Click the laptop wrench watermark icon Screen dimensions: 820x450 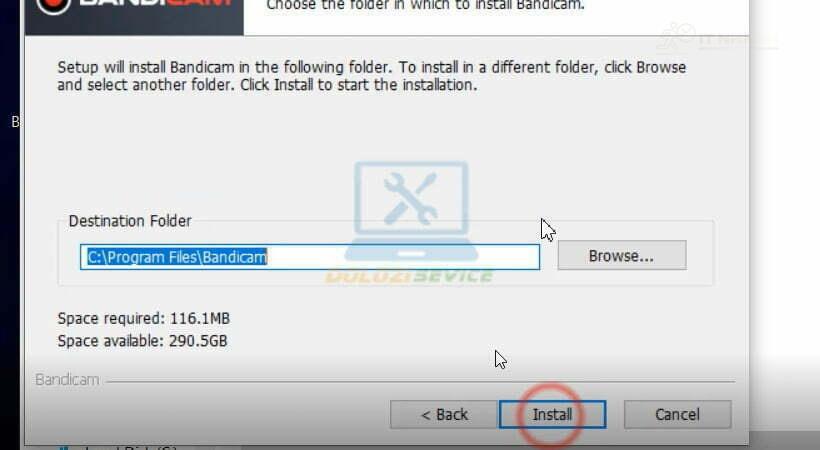411,211
